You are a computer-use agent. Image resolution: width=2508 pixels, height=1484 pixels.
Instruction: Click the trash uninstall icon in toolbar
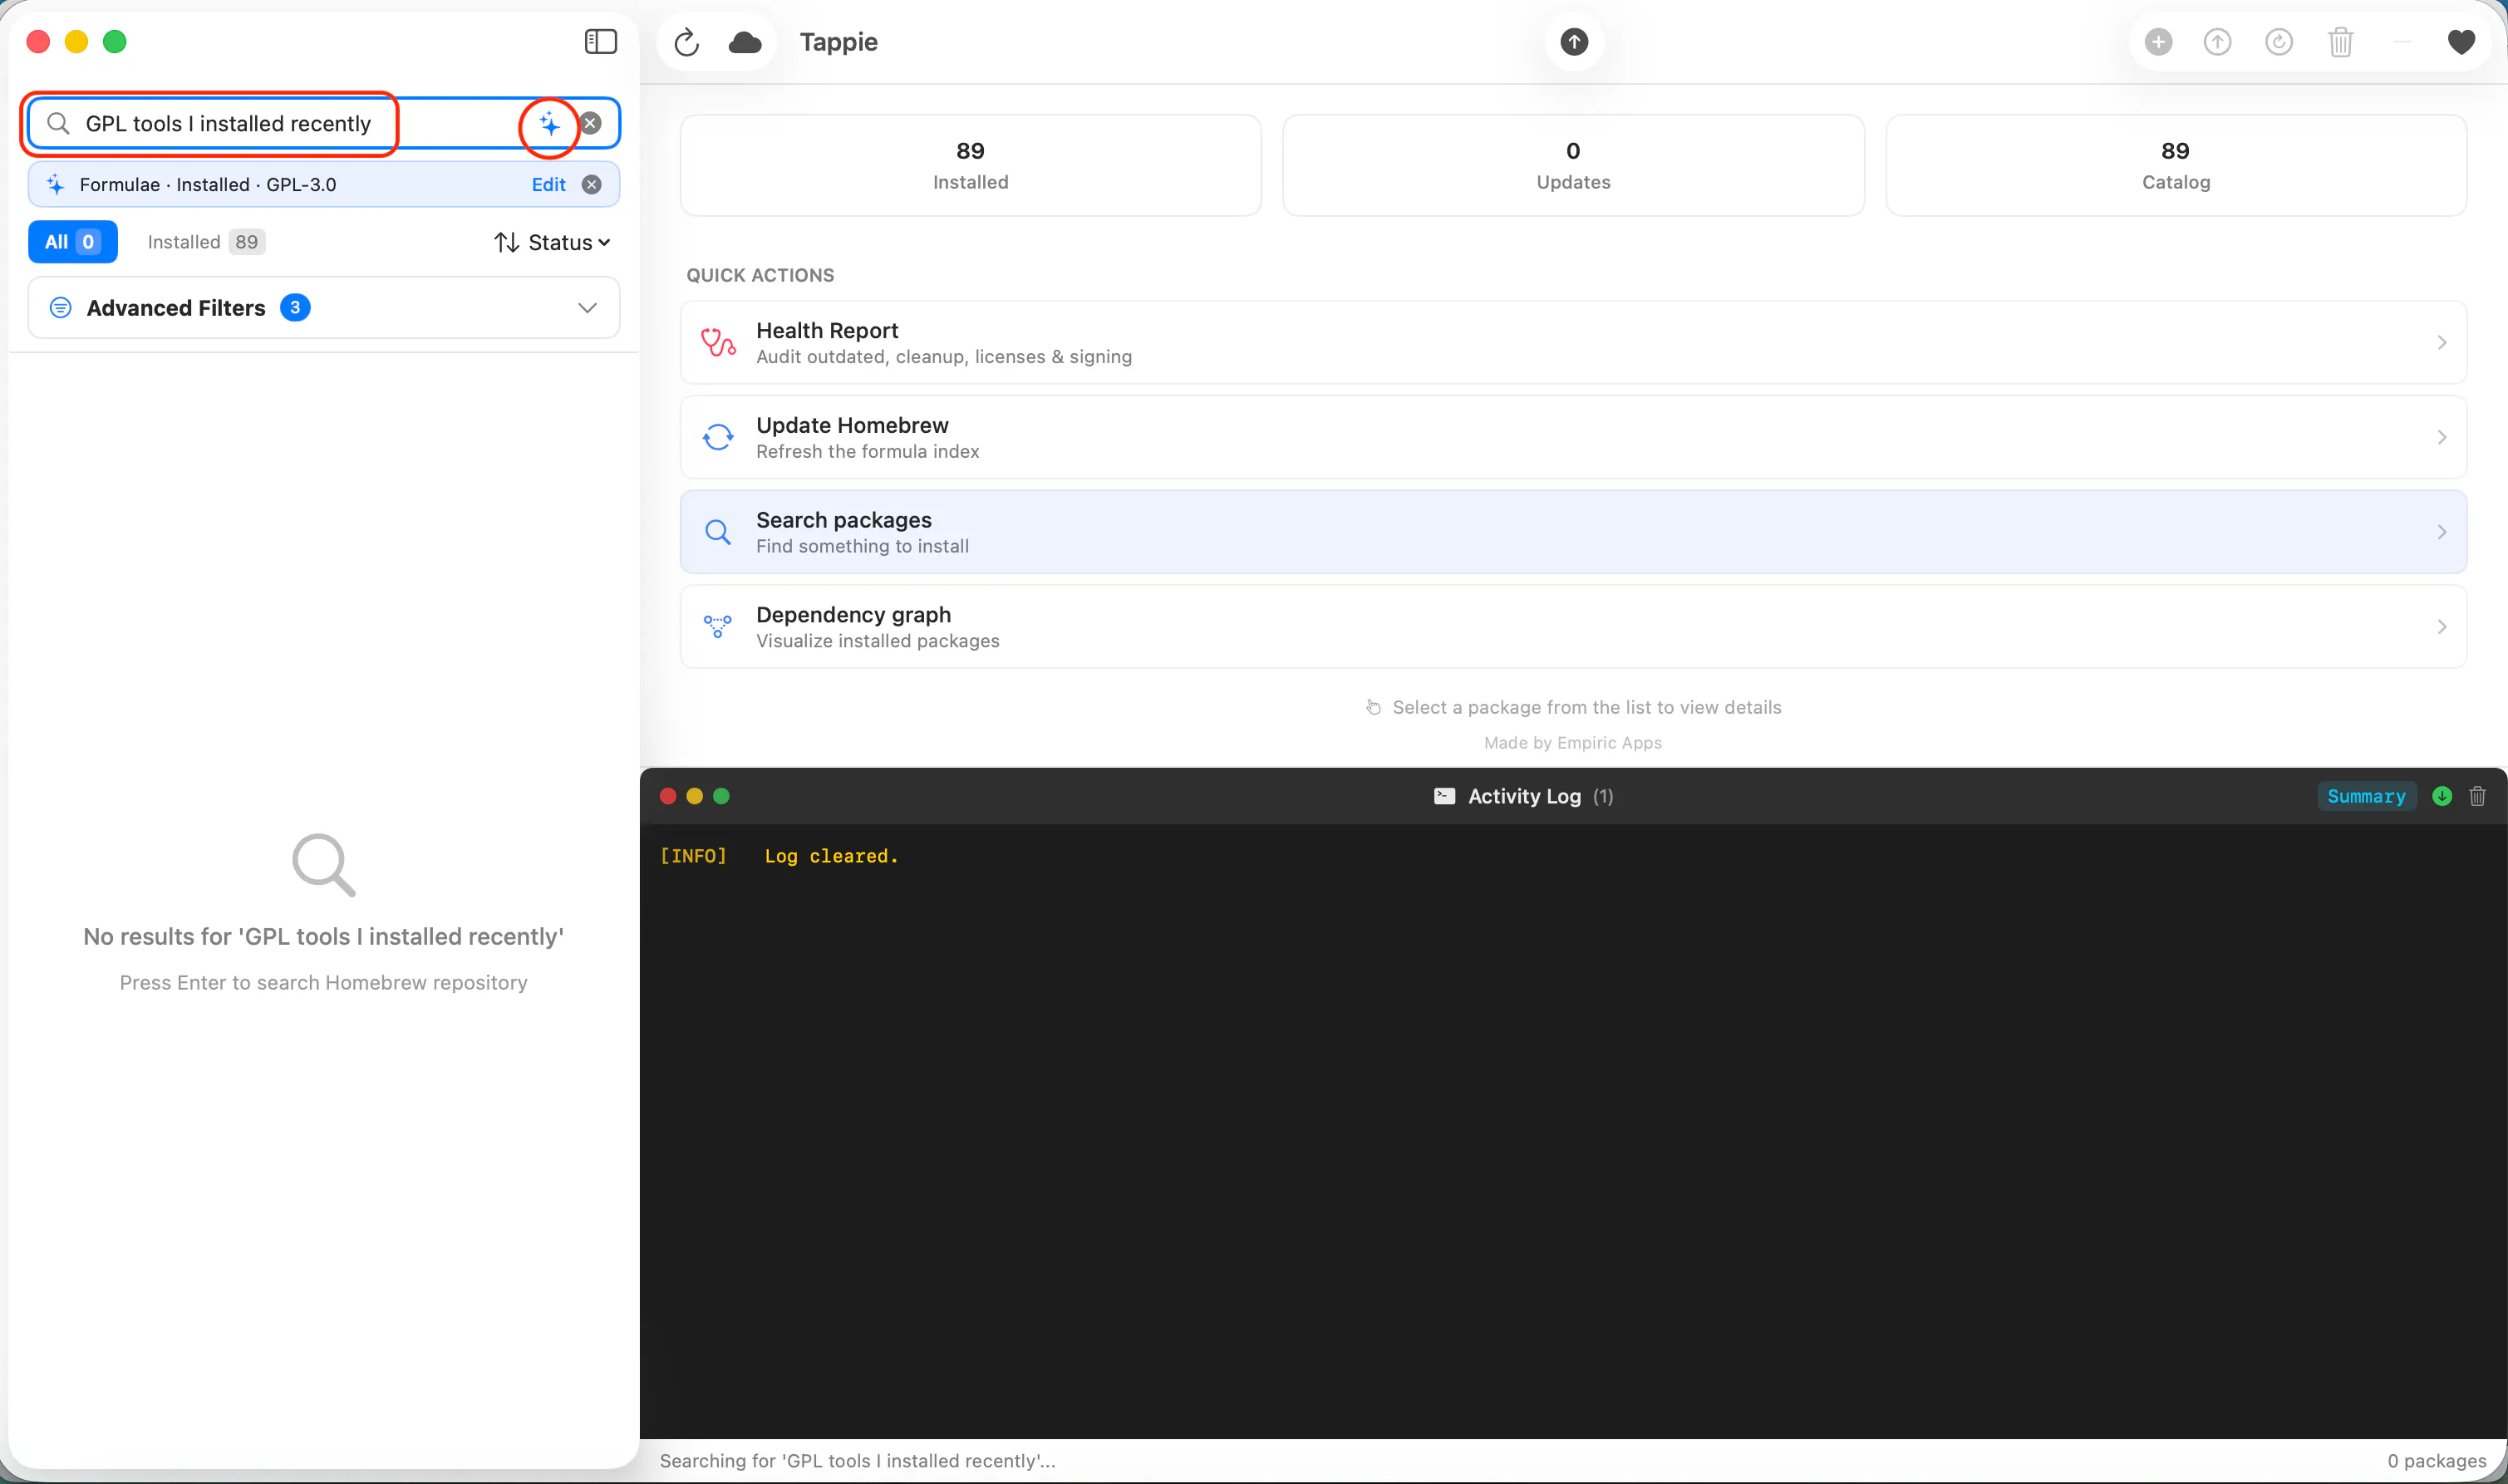coord(2340,42)
